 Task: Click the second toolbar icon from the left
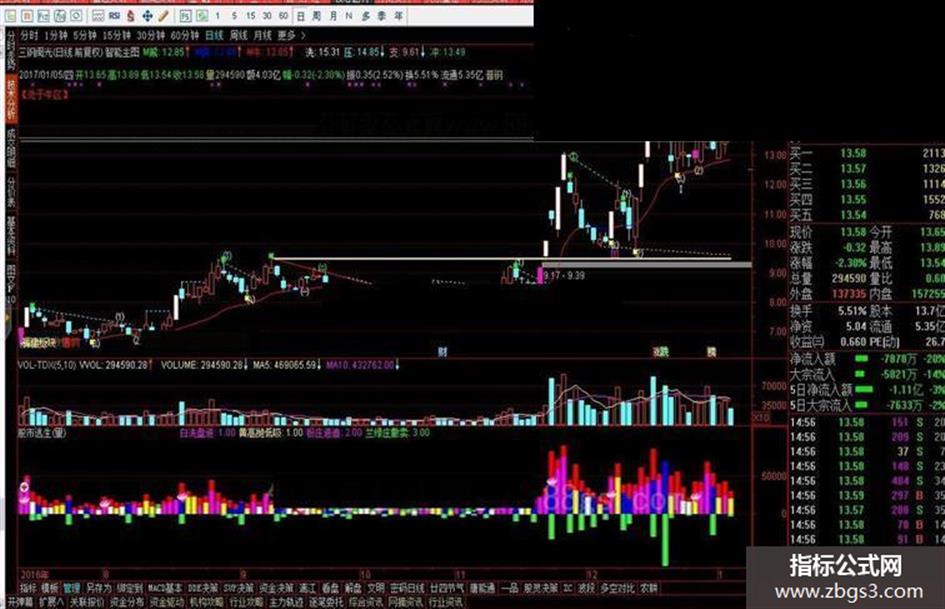coord(27,16)
